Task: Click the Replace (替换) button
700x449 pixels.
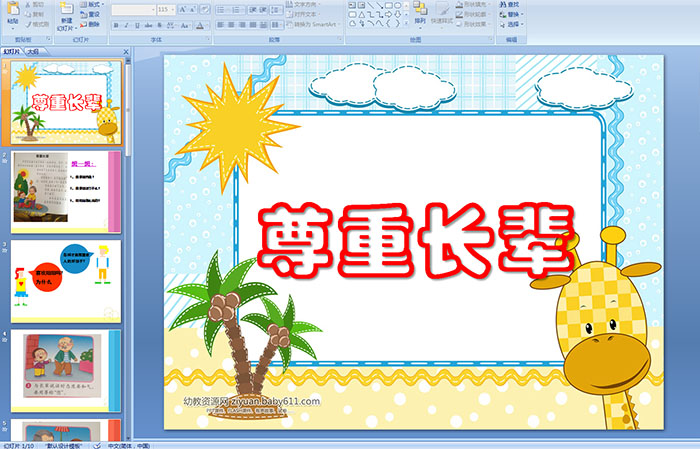Action: [513, 15]
